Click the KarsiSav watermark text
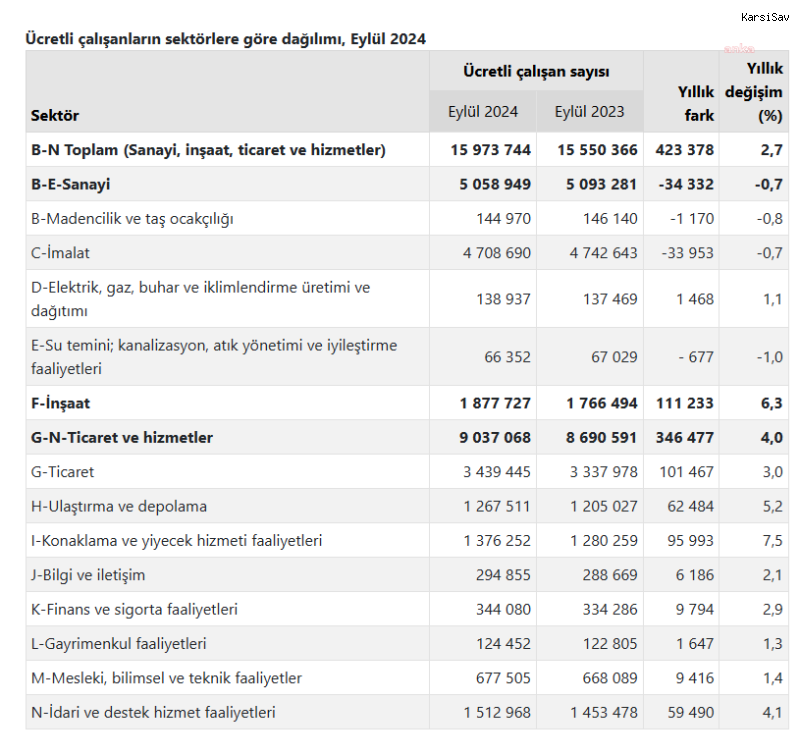 (x=765, y=17)
